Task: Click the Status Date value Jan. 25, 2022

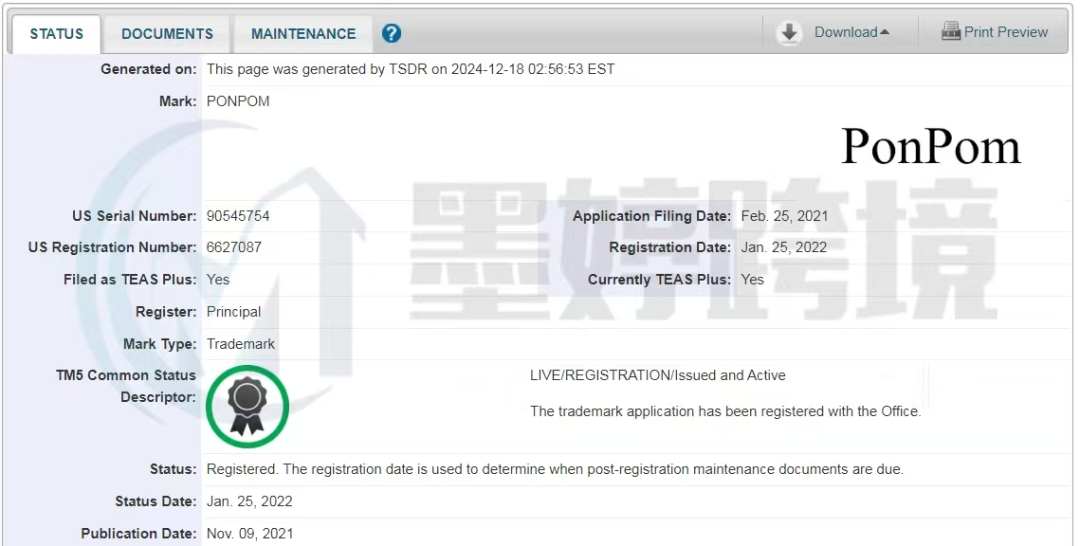Action: pyautogui.click(x=249, y=501)
